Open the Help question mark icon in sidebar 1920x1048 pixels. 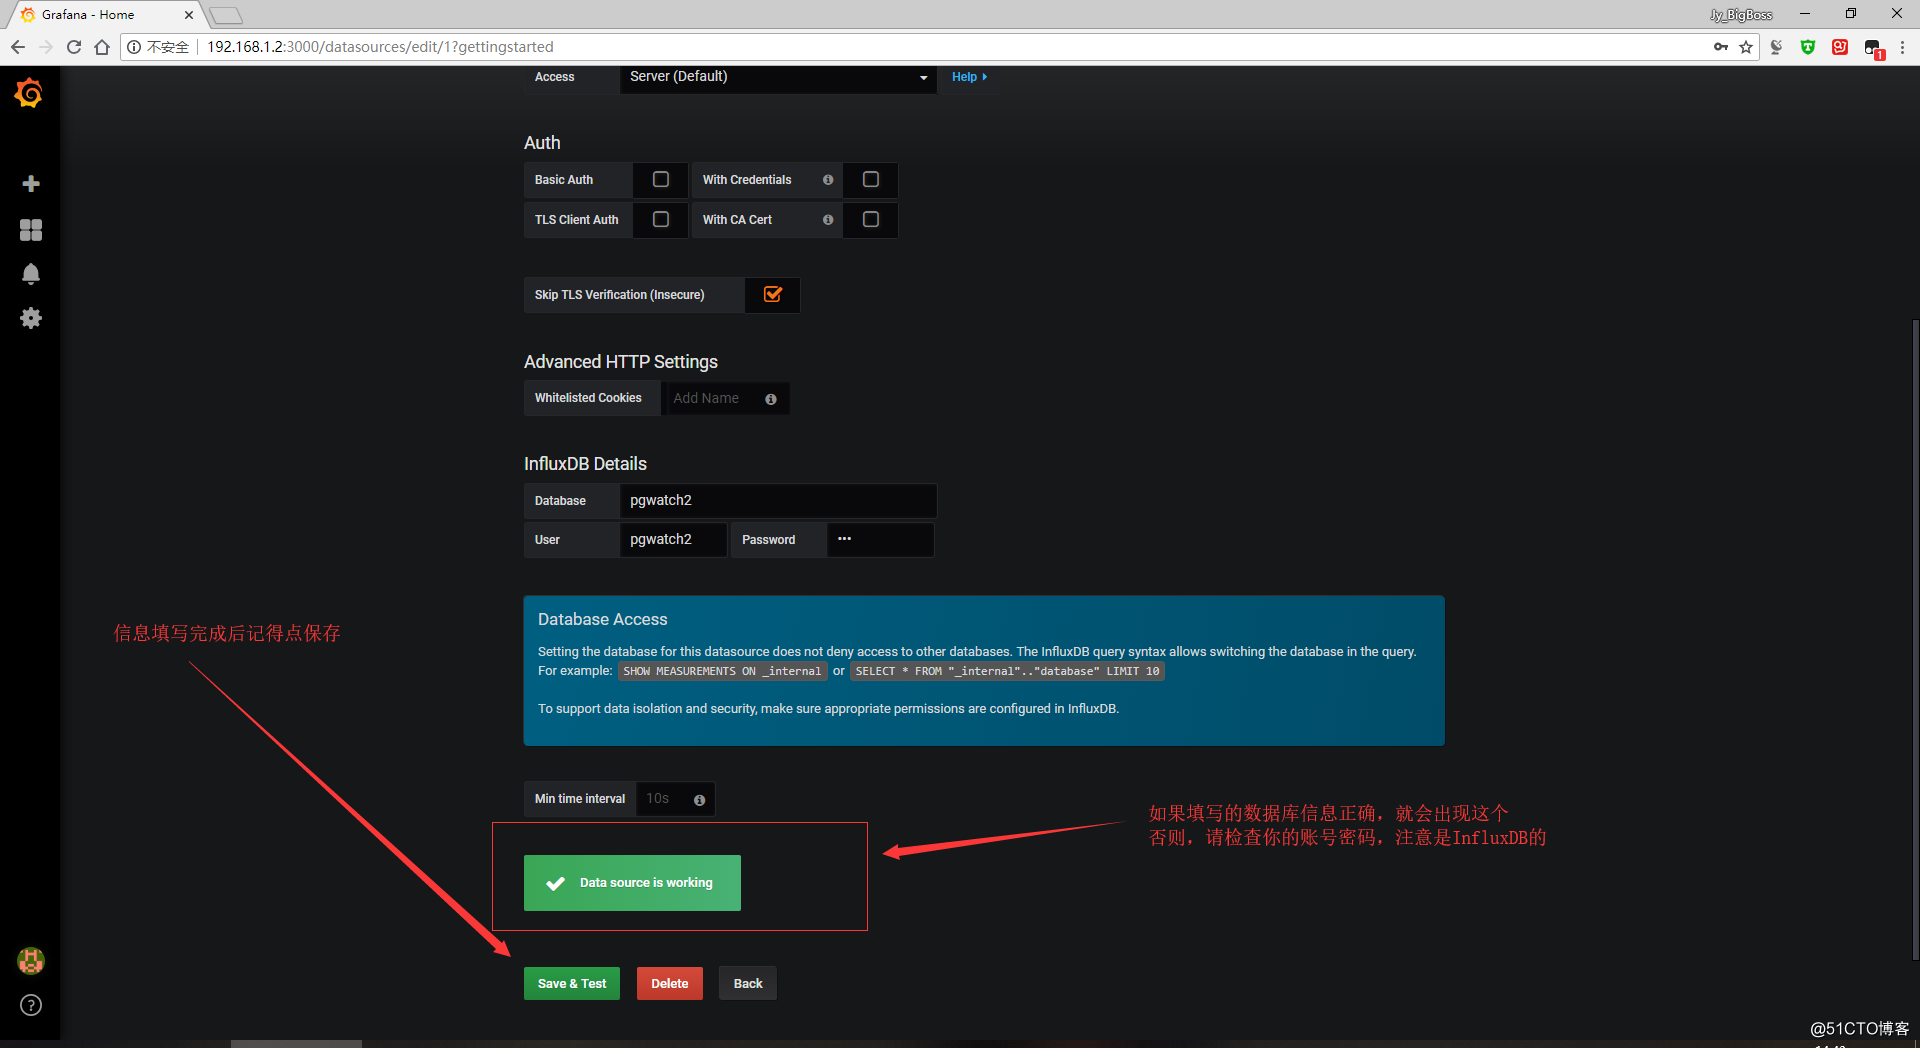31,1005
